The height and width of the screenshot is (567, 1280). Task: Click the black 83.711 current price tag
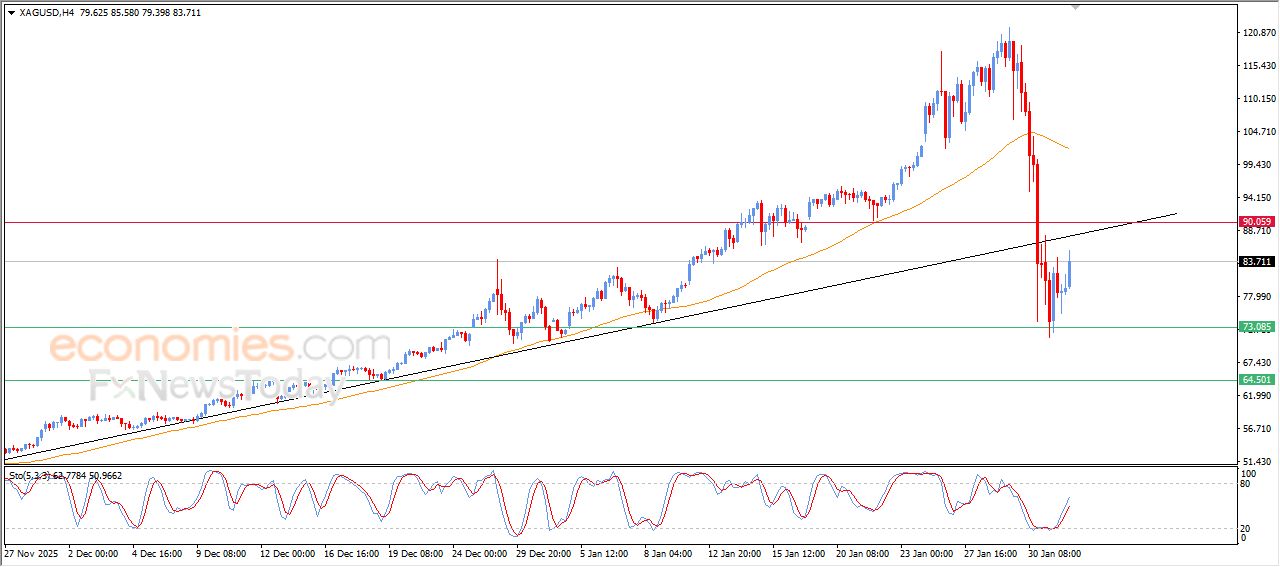coord(1256,262)
